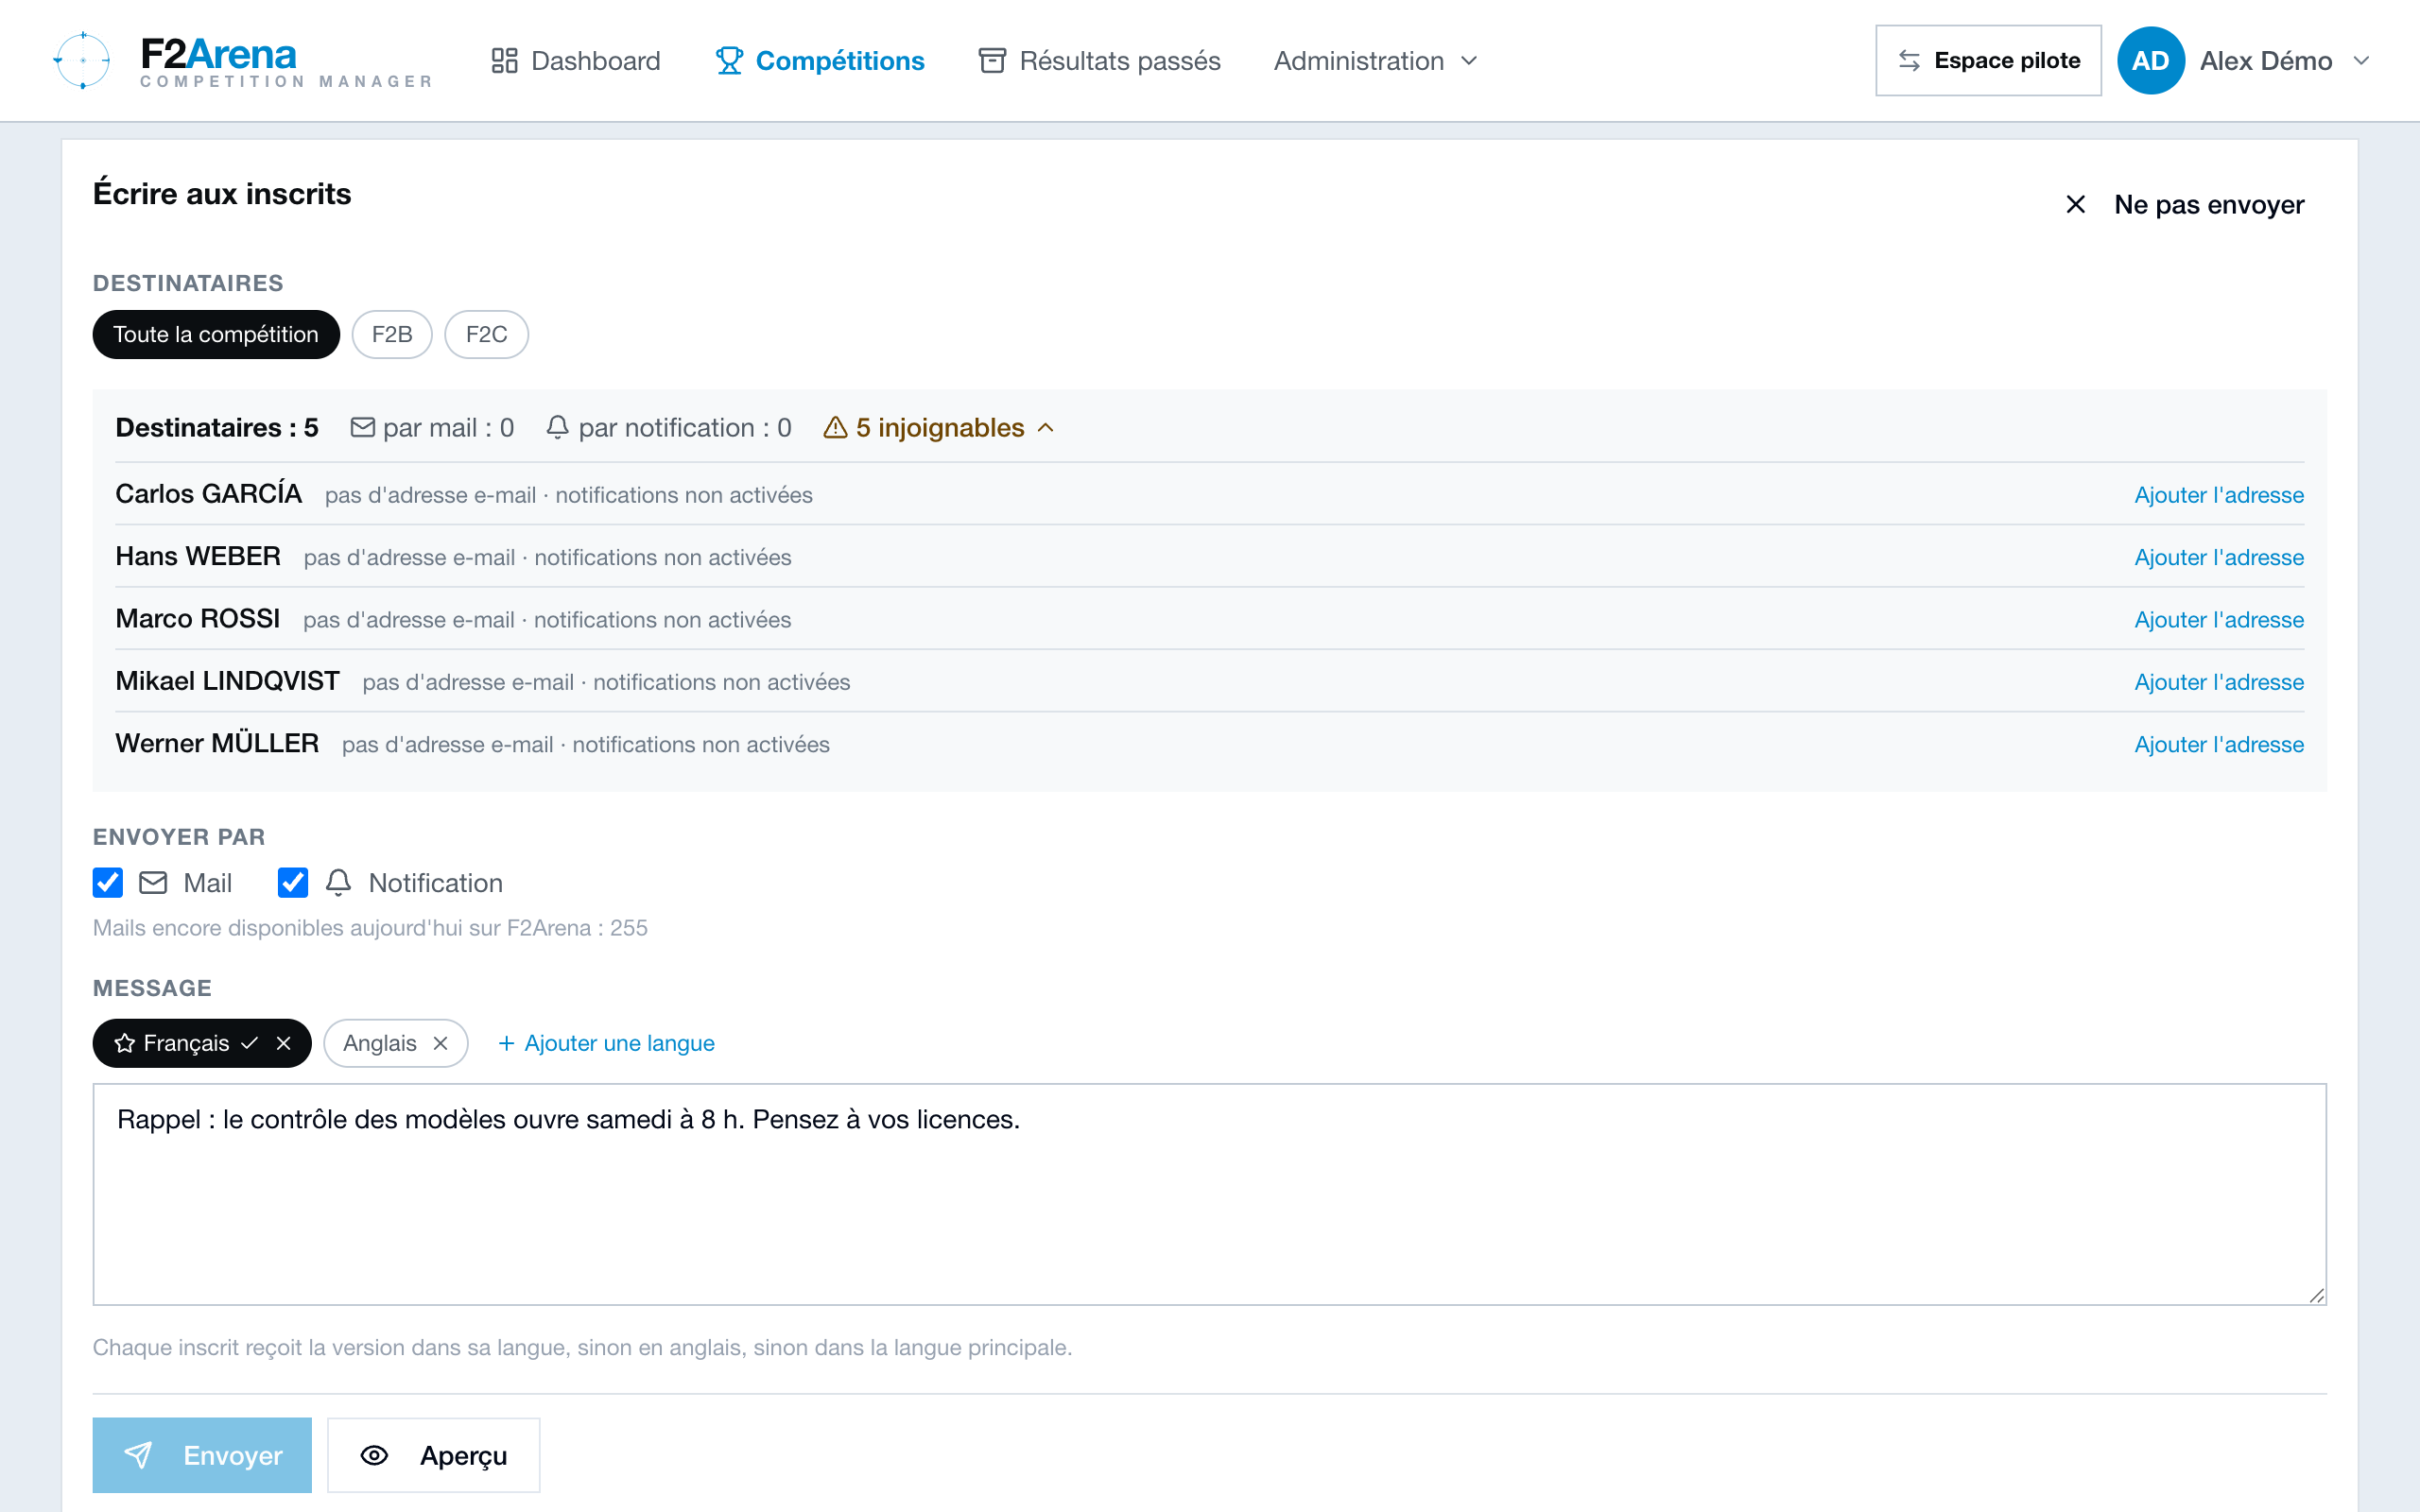This screenshot has height=1512, width=2420.
Task: Select the Toute la compétition recipient chip
Action: (x=216, y=334)
